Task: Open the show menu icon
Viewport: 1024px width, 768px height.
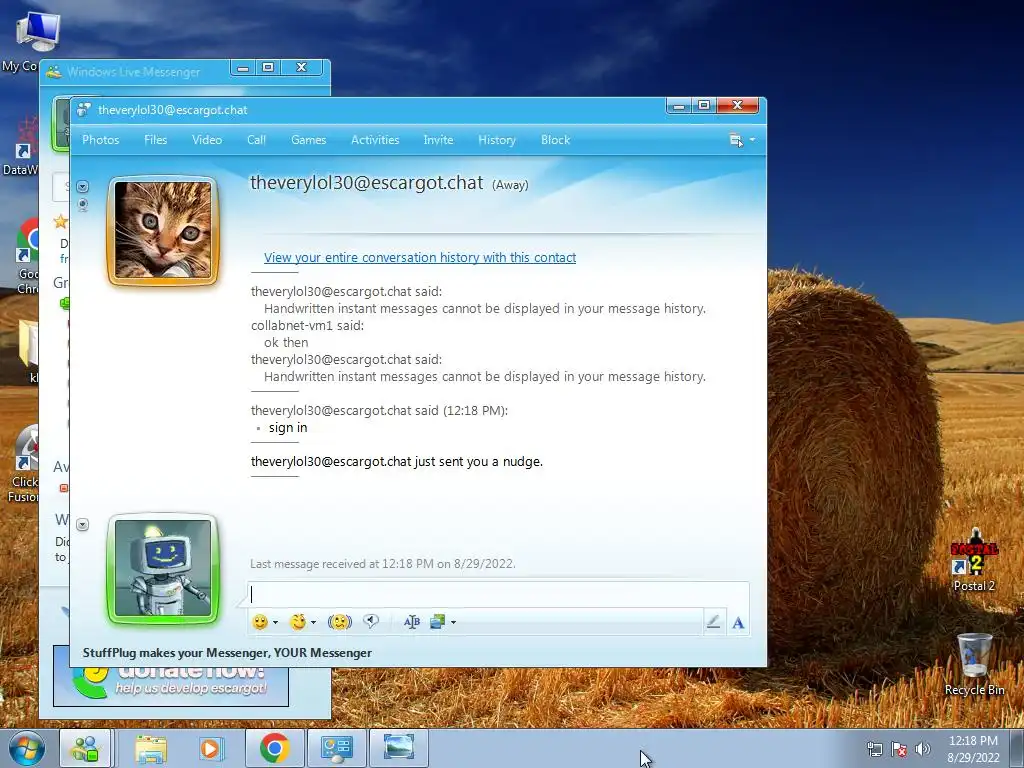Action: click(x=736, y=140)
